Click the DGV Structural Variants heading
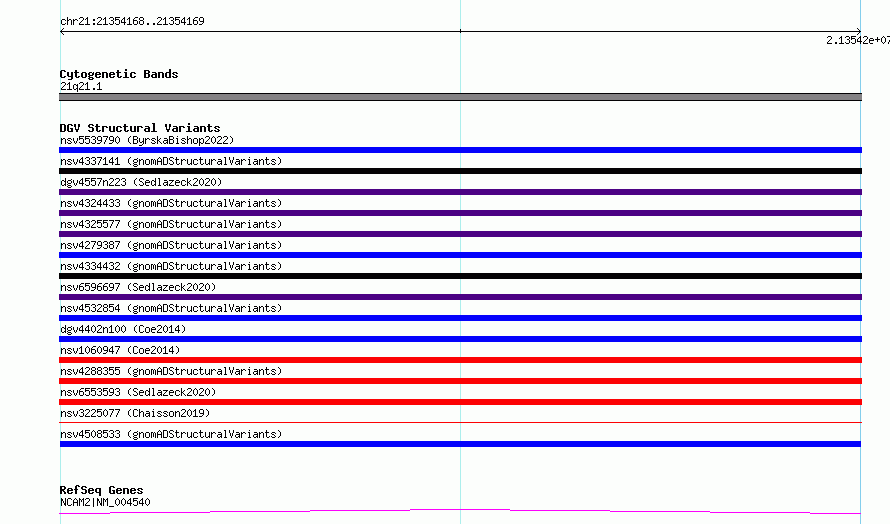Screen dimensions: 890x524 140,128
